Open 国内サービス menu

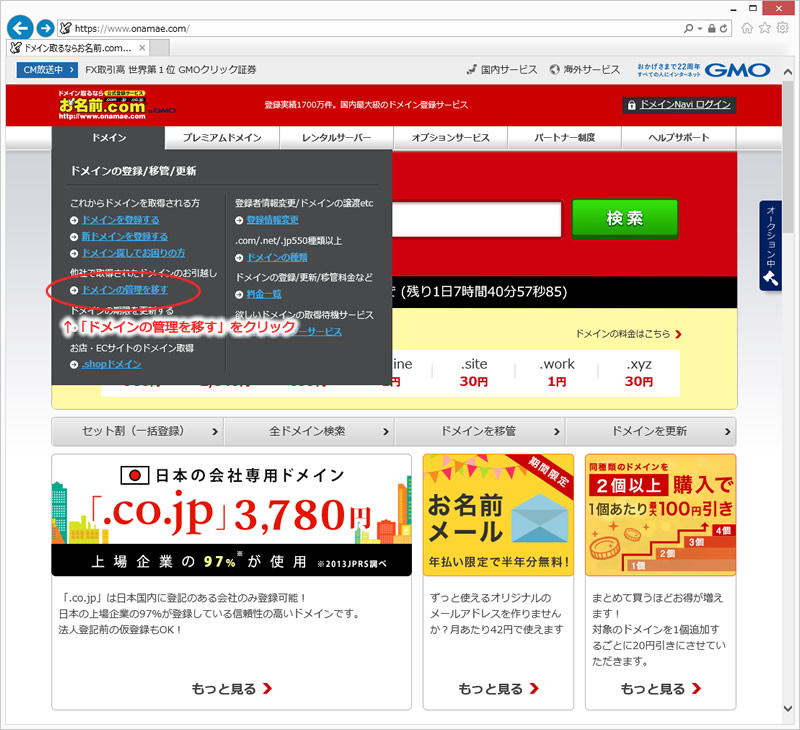point(503,70)
